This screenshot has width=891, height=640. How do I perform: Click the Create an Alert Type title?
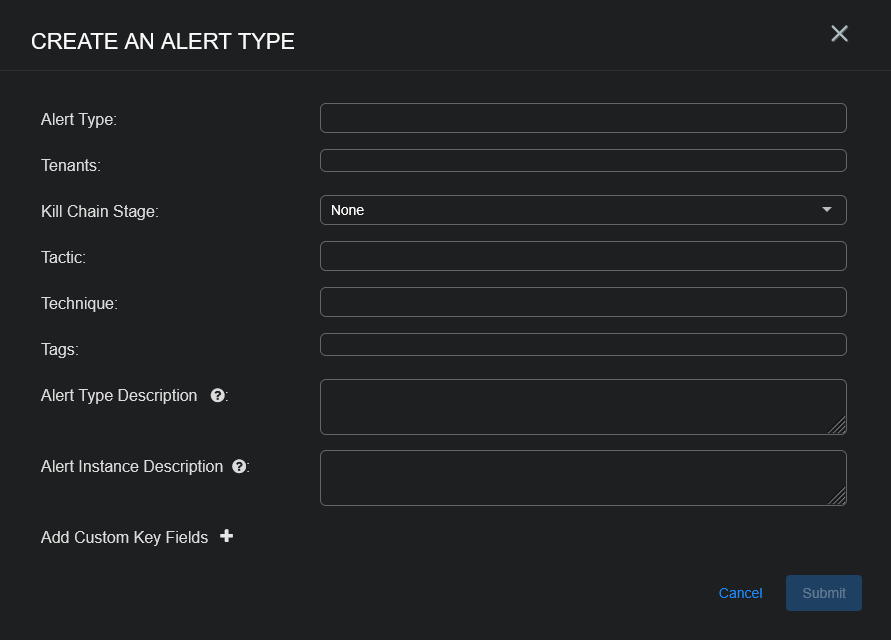tap(163, 41)
